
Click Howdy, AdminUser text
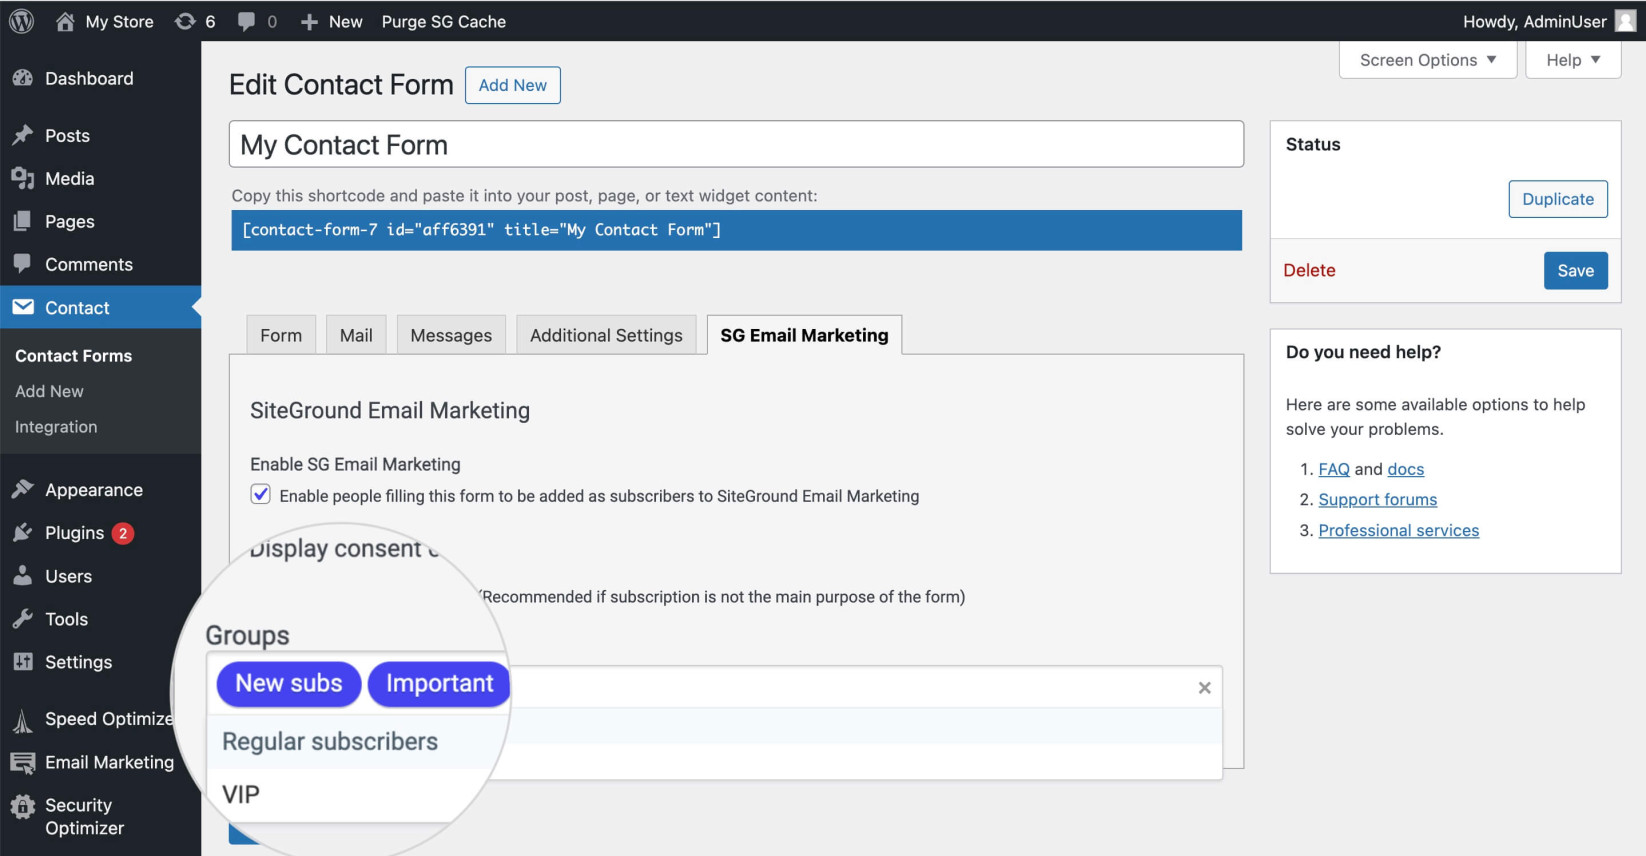click(x=1535, y=21)
